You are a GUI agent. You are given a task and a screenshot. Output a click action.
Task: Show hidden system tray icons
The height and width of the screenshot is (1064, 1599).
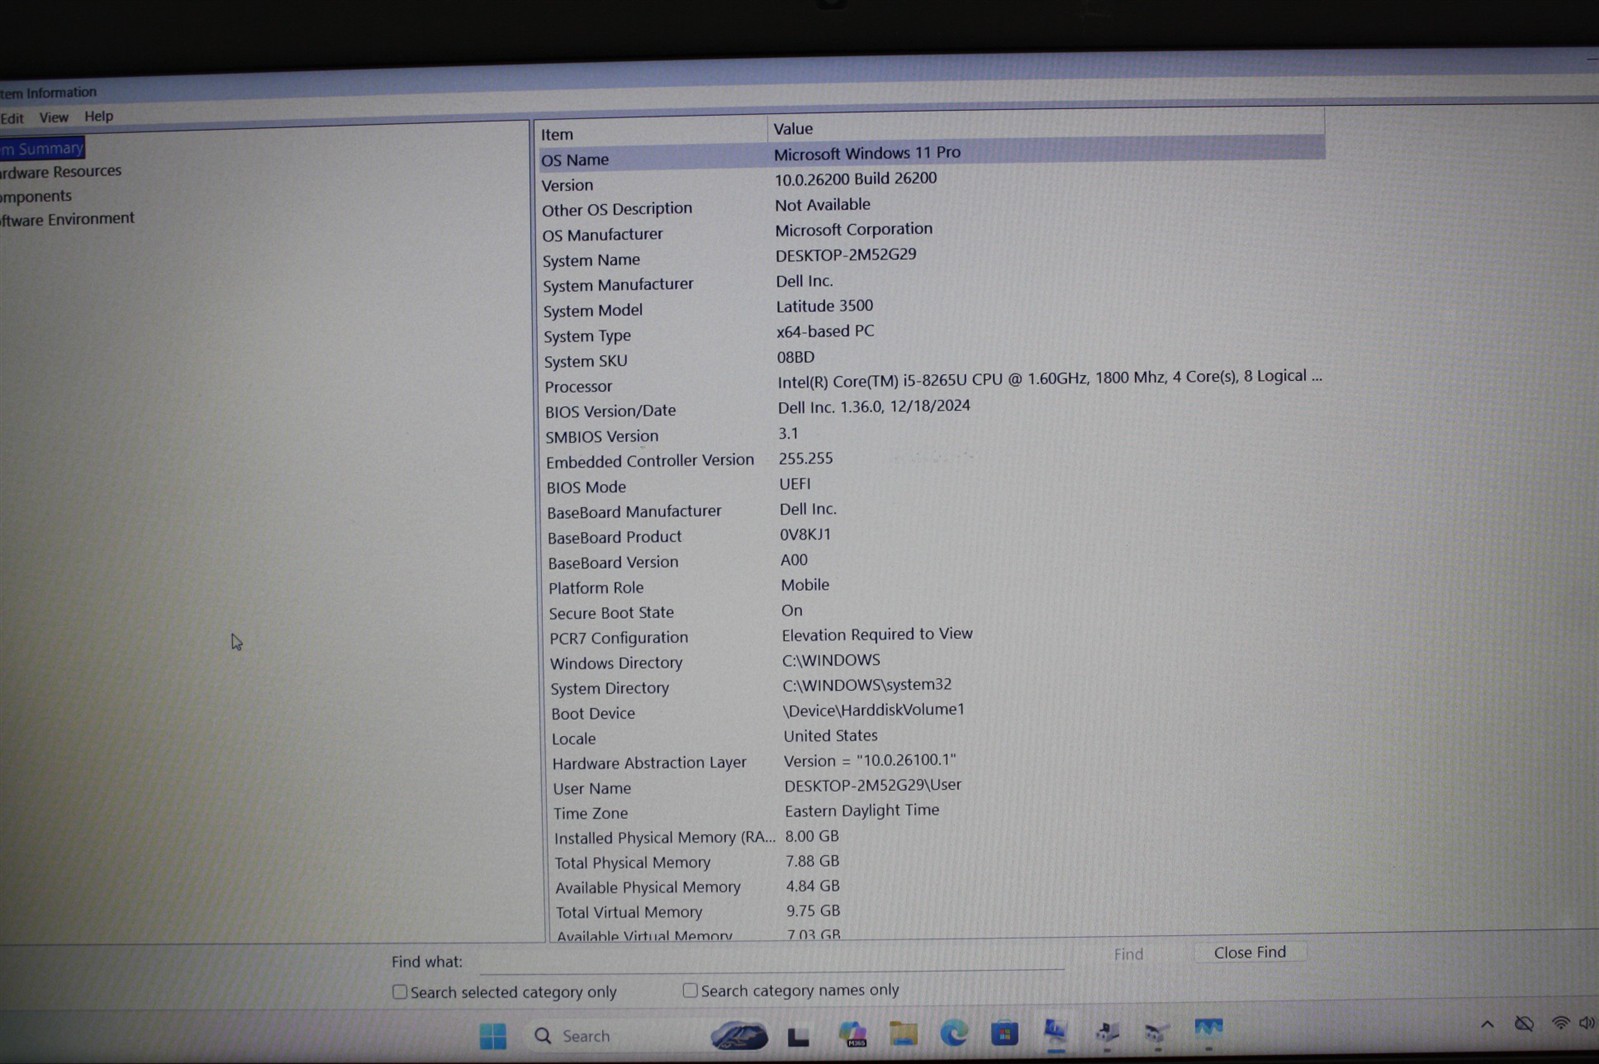pos(1487,1024)
